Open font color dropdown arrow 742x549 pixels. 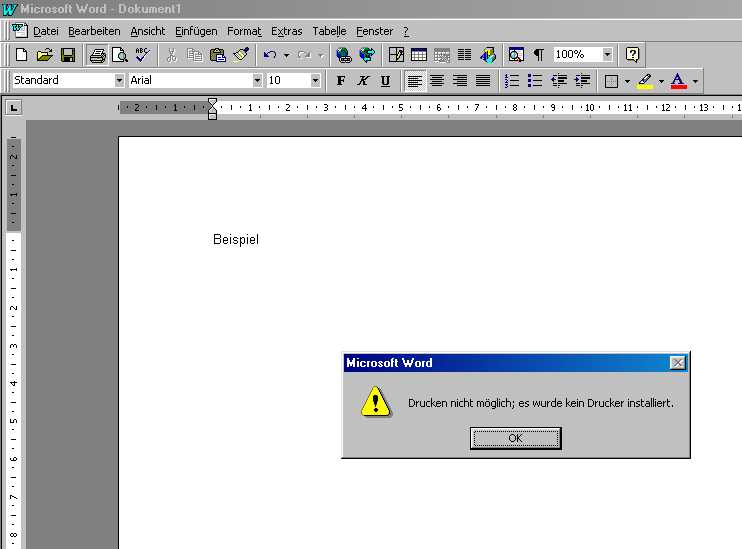point(695,81)
